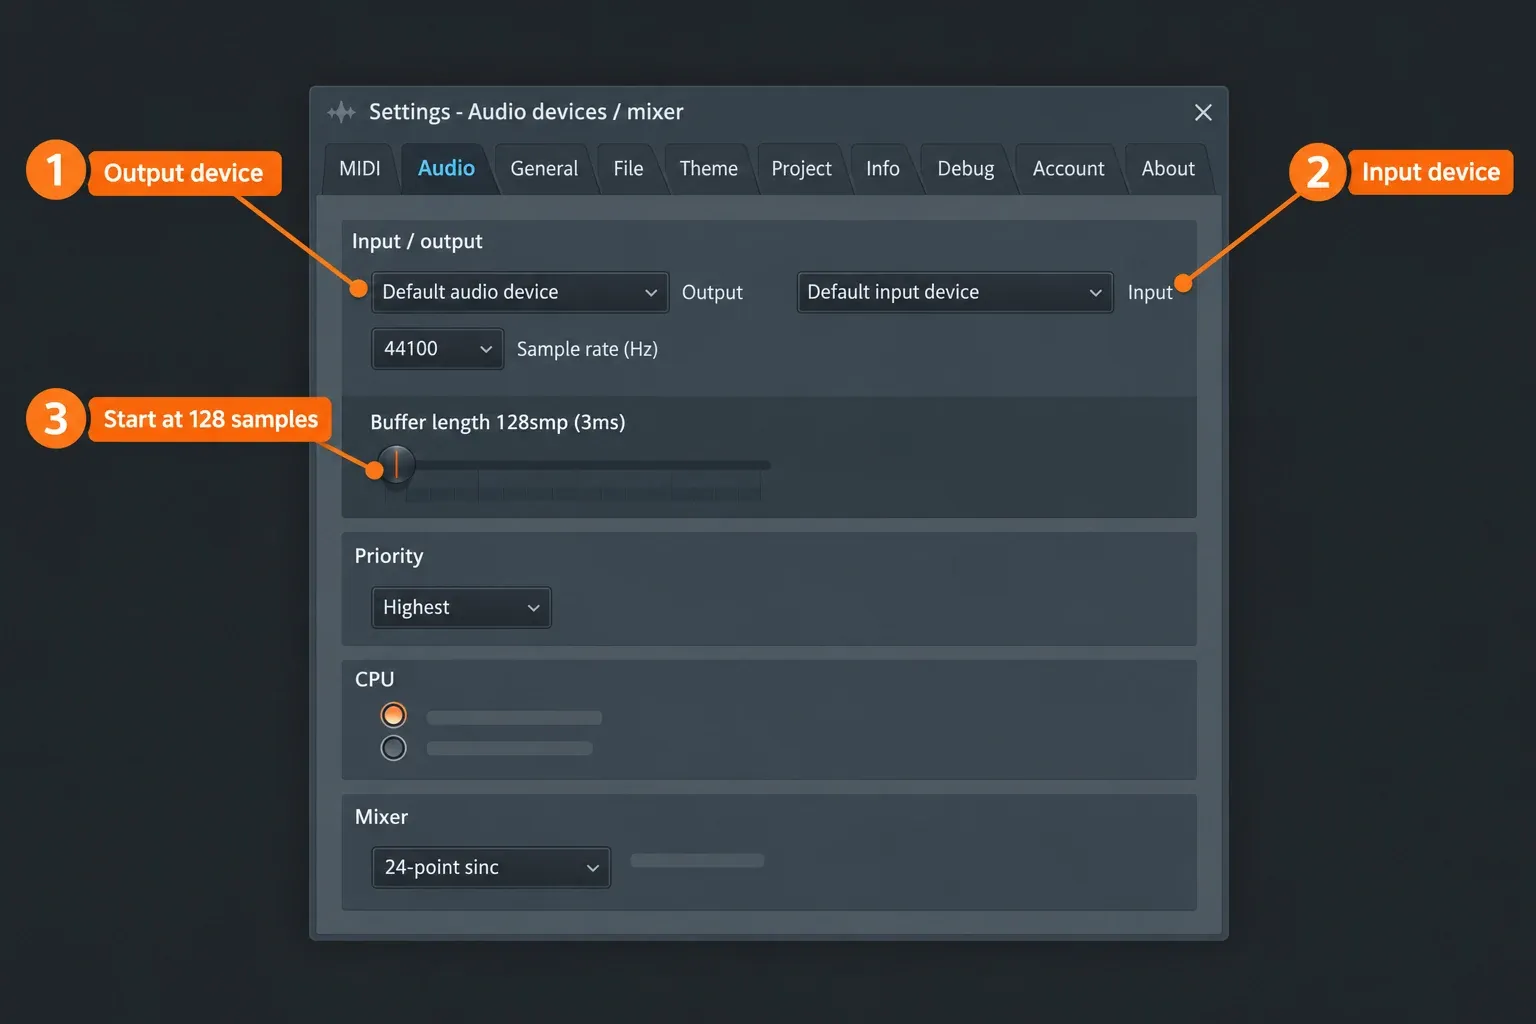Close the Settings window with X
The image size is (1536, 1024).
click(1203, 113)
